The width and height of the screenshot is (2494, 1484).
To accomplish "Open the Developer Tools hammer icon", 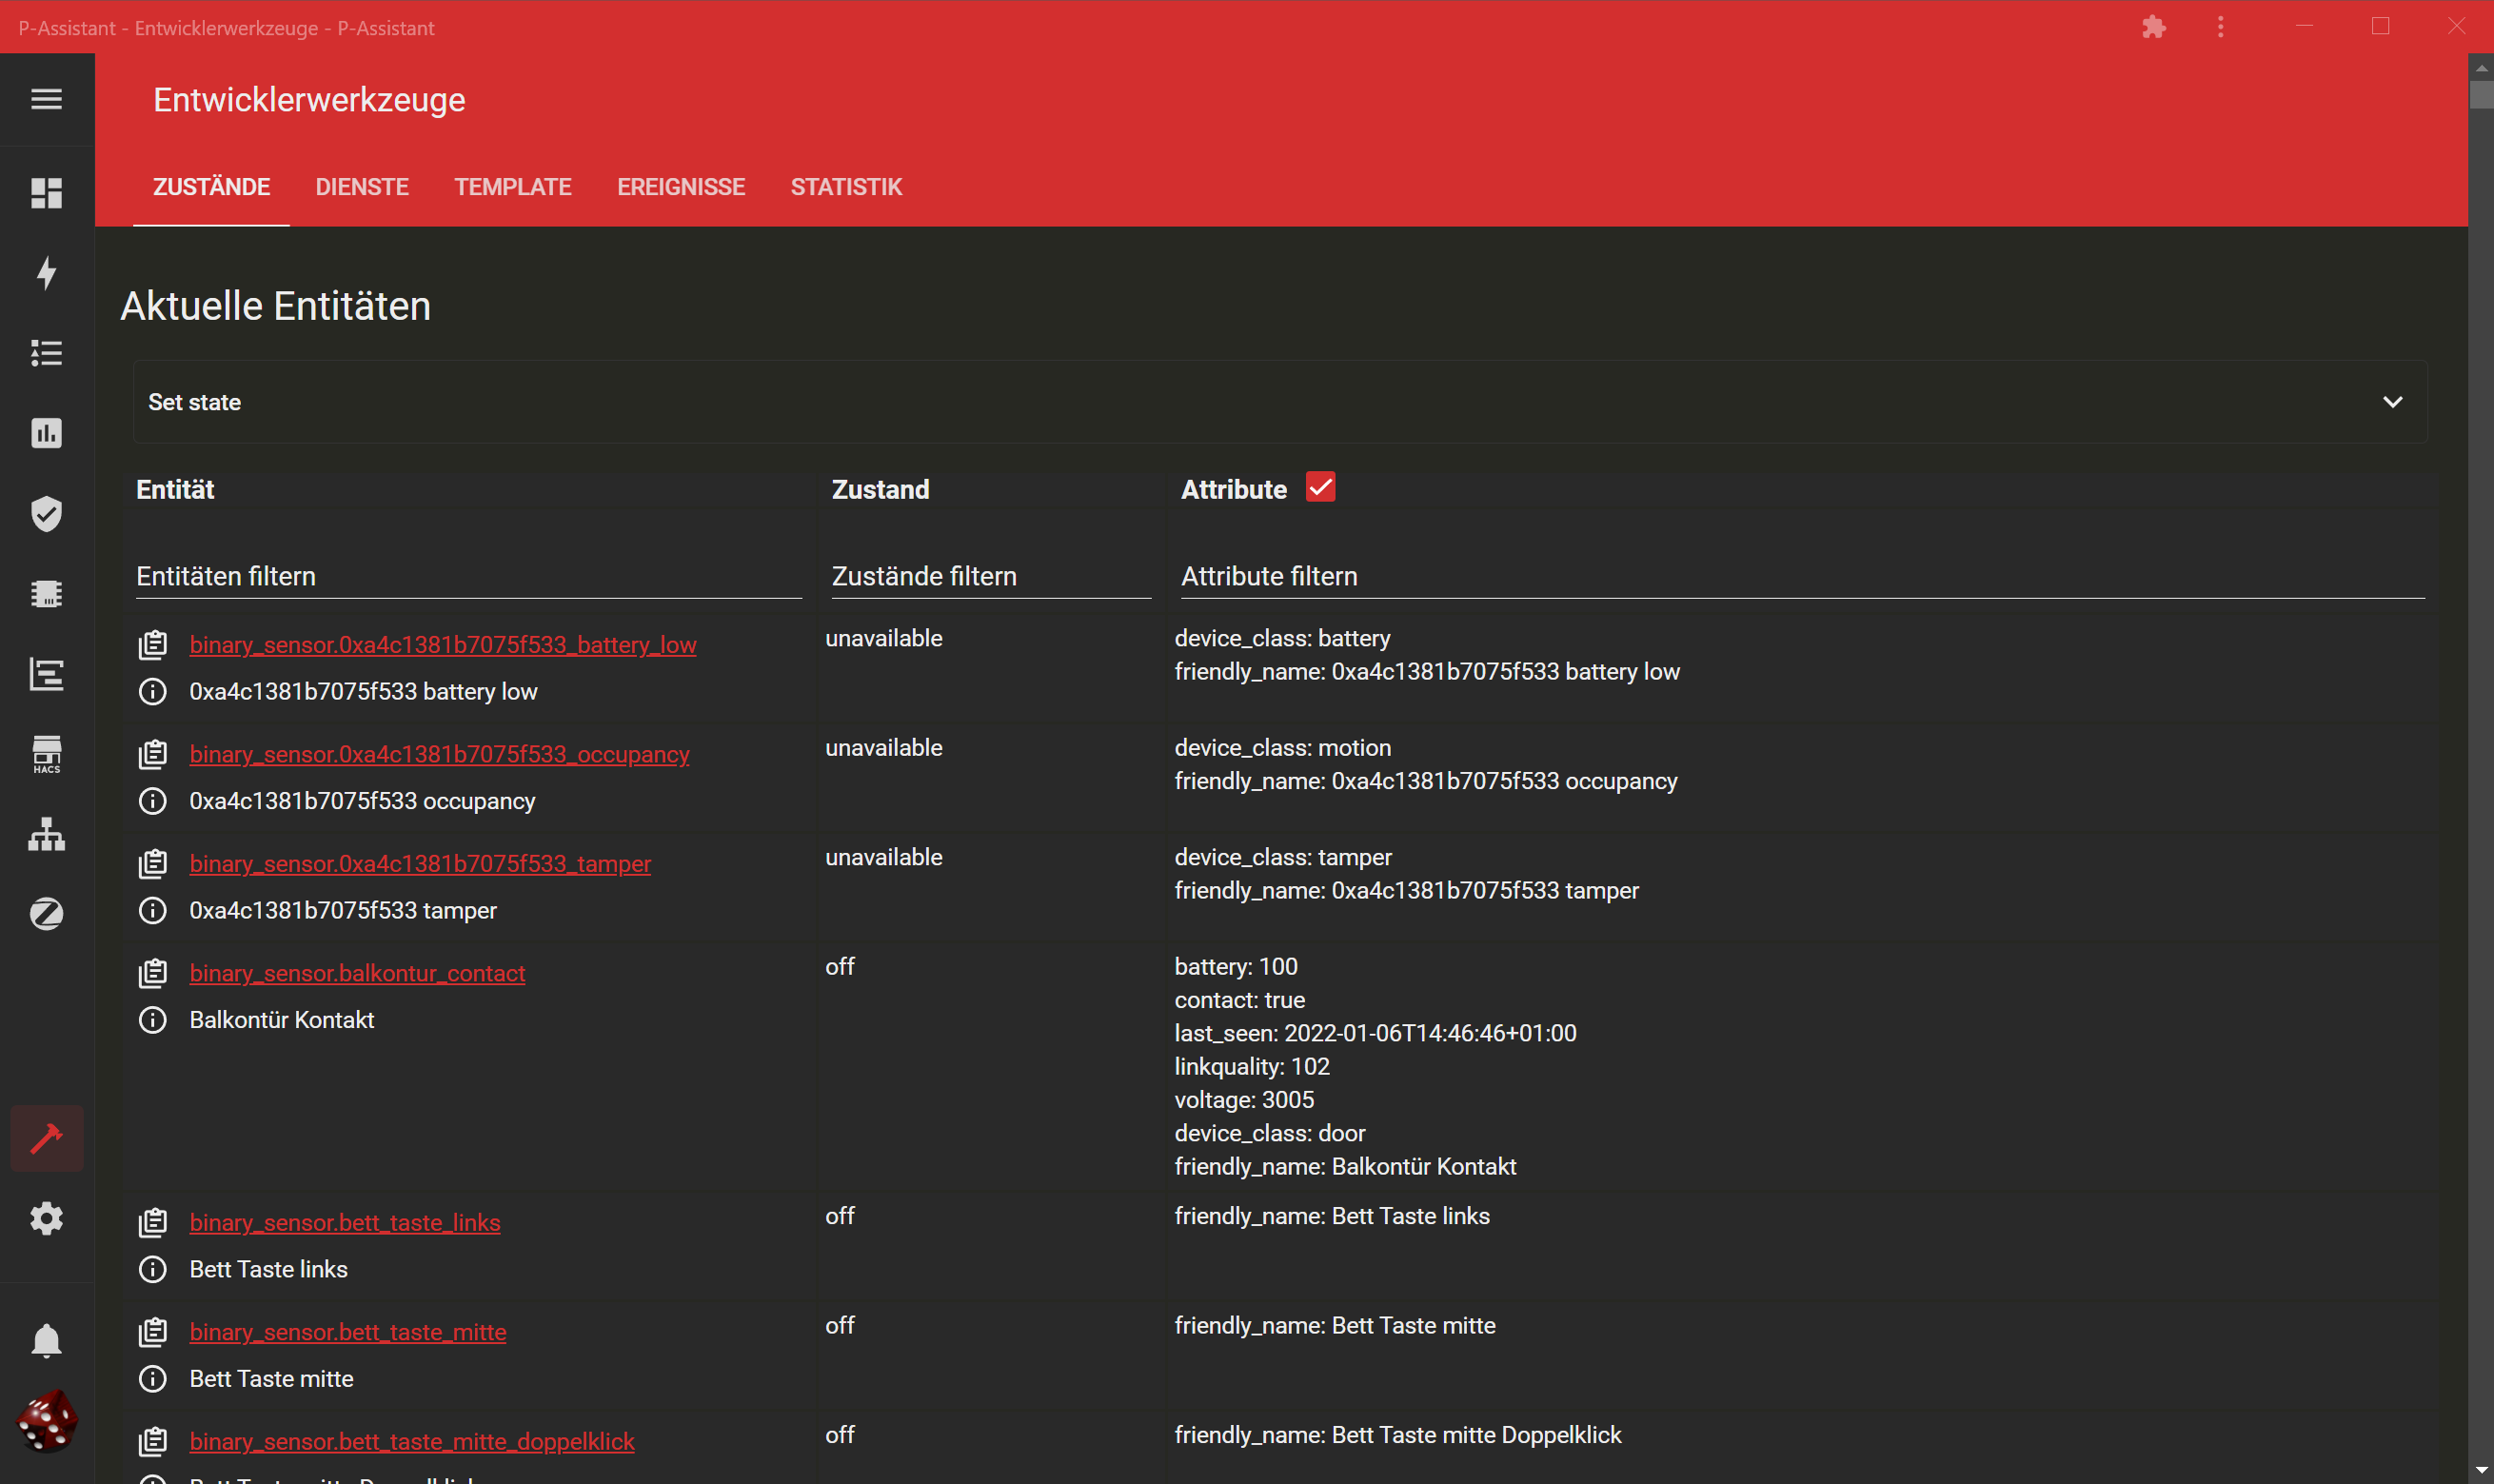I will coord(46,1138).
